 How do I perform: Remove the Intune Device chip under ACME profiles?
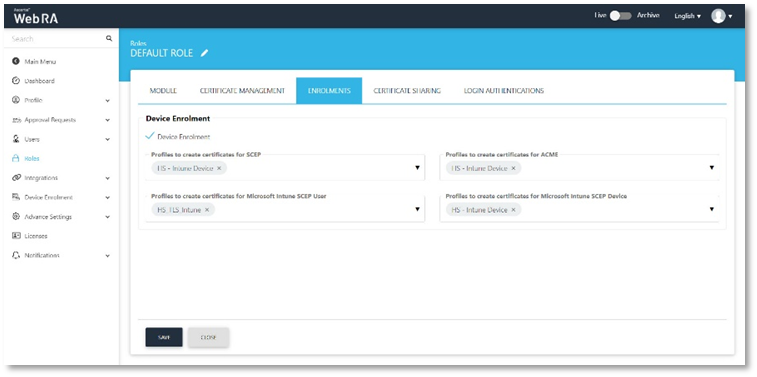point(513,168)
